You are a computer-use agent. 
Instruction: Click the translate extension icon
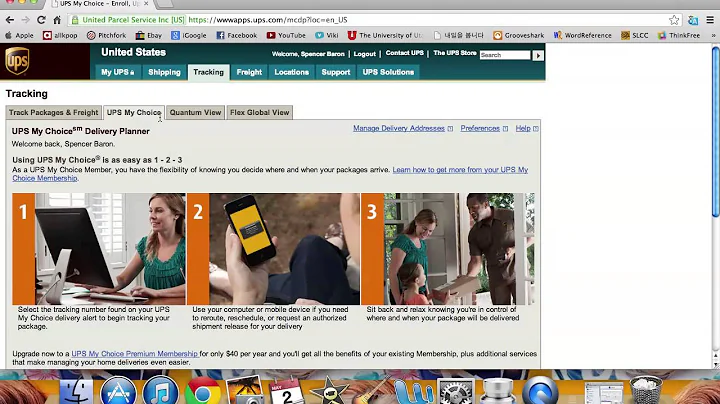pos(693,20)
